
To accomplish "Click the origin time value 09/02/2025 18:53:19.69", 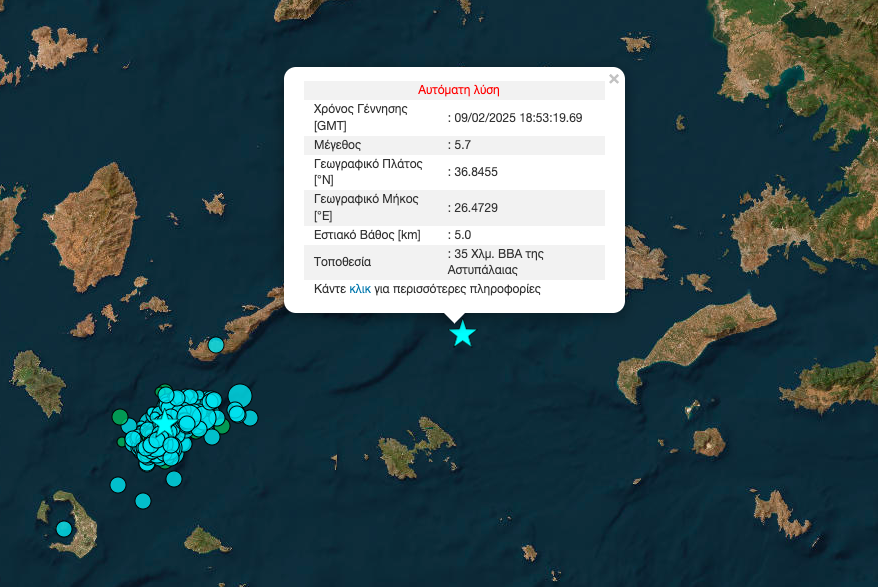I will 518,118.
